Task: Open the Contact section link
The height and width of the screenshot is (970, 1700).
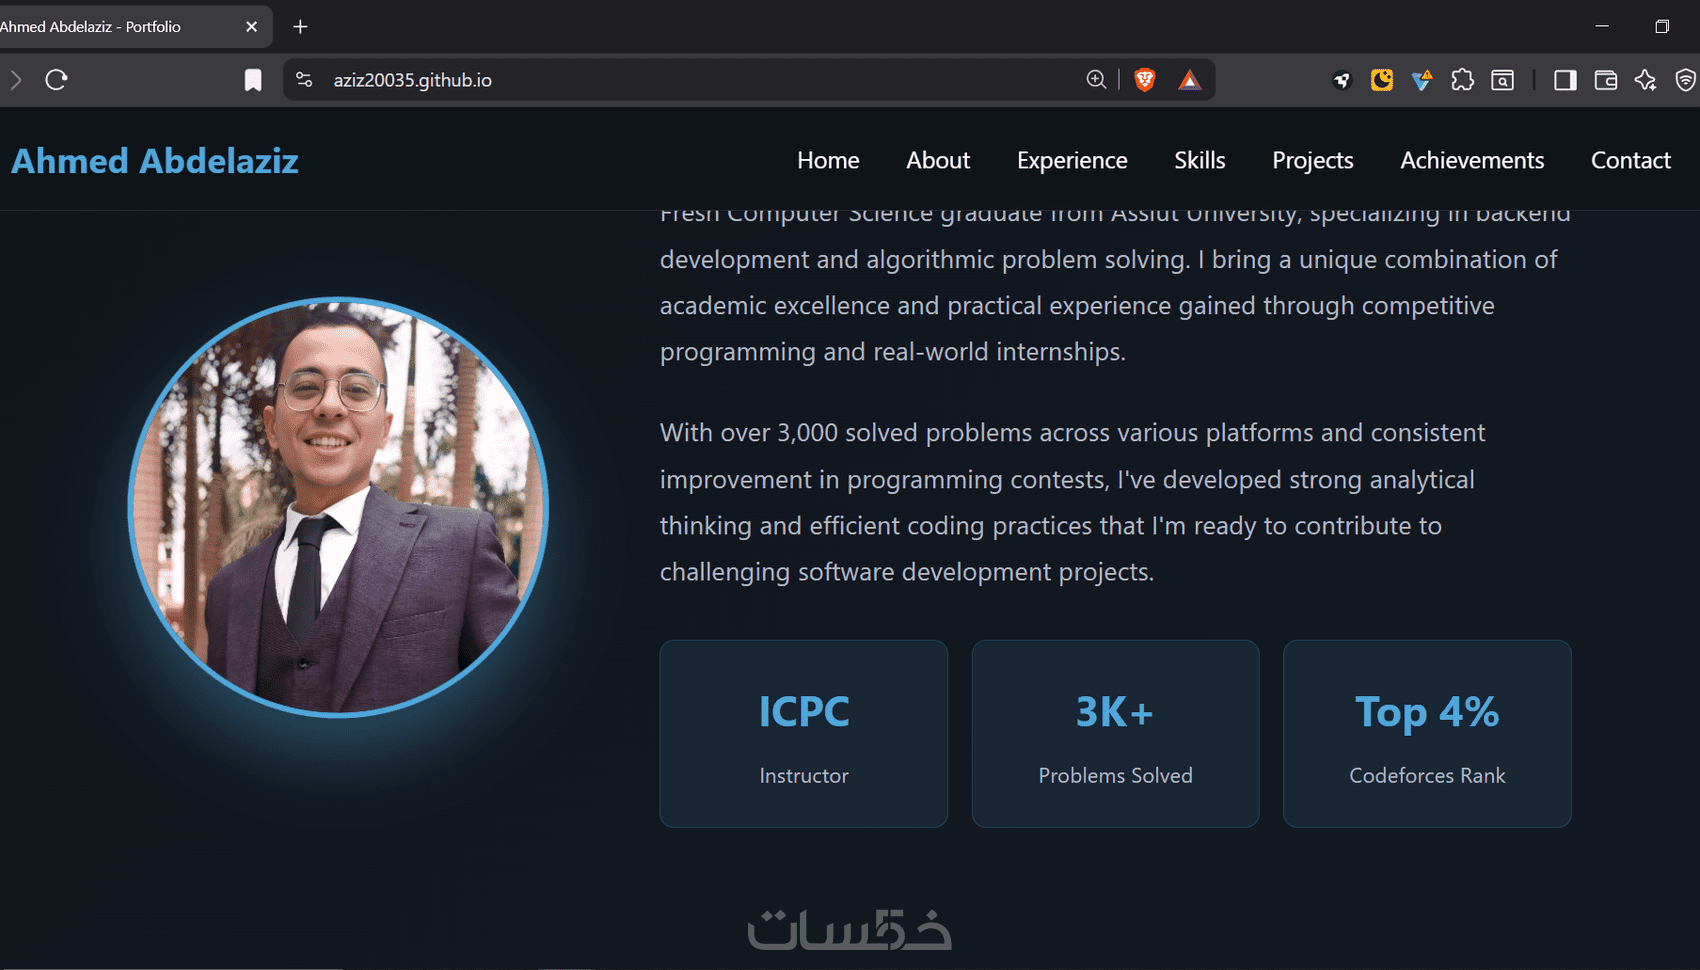Action: click(1631, 160)
